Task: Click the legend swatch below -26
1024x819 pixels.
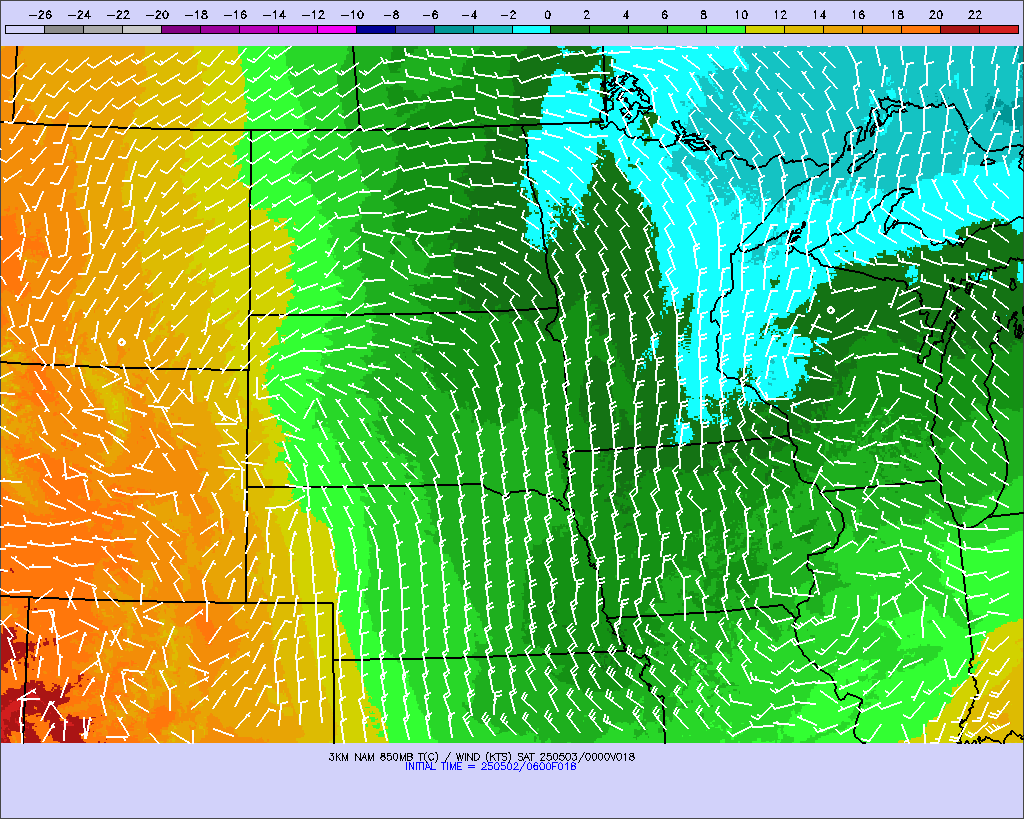Action: pos(25,29)
